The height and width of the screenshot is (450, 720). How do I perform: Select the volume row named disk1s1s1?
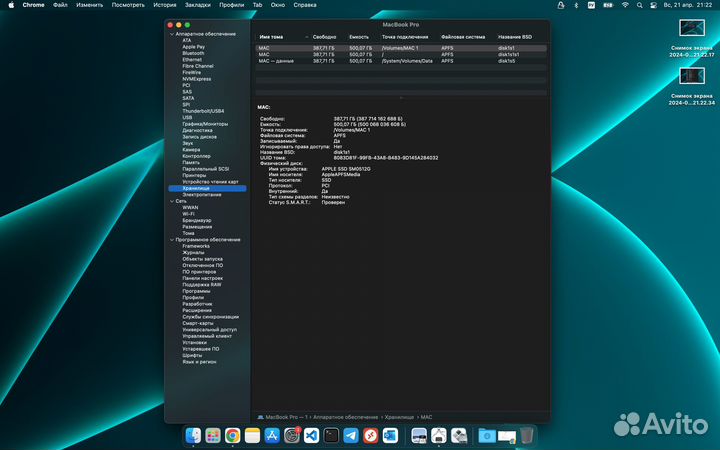tap(401, 54)
